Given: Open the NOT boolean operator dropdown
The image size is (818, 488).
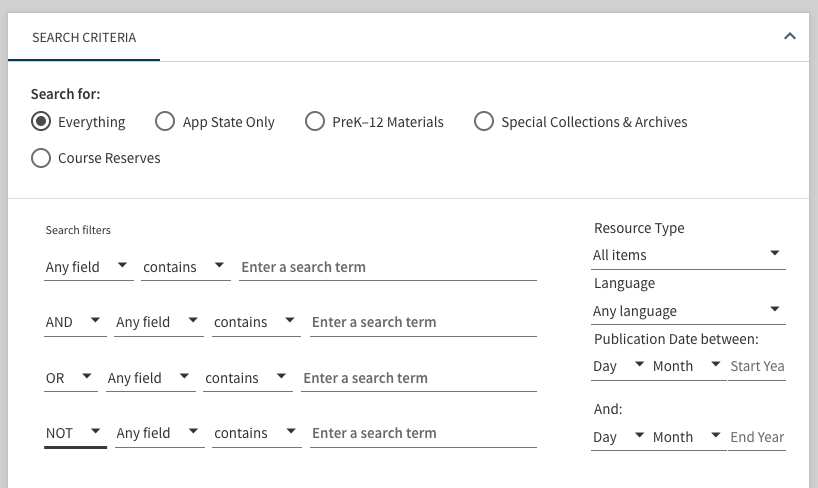Looking at the screenshot, I should tap(74, 433).
